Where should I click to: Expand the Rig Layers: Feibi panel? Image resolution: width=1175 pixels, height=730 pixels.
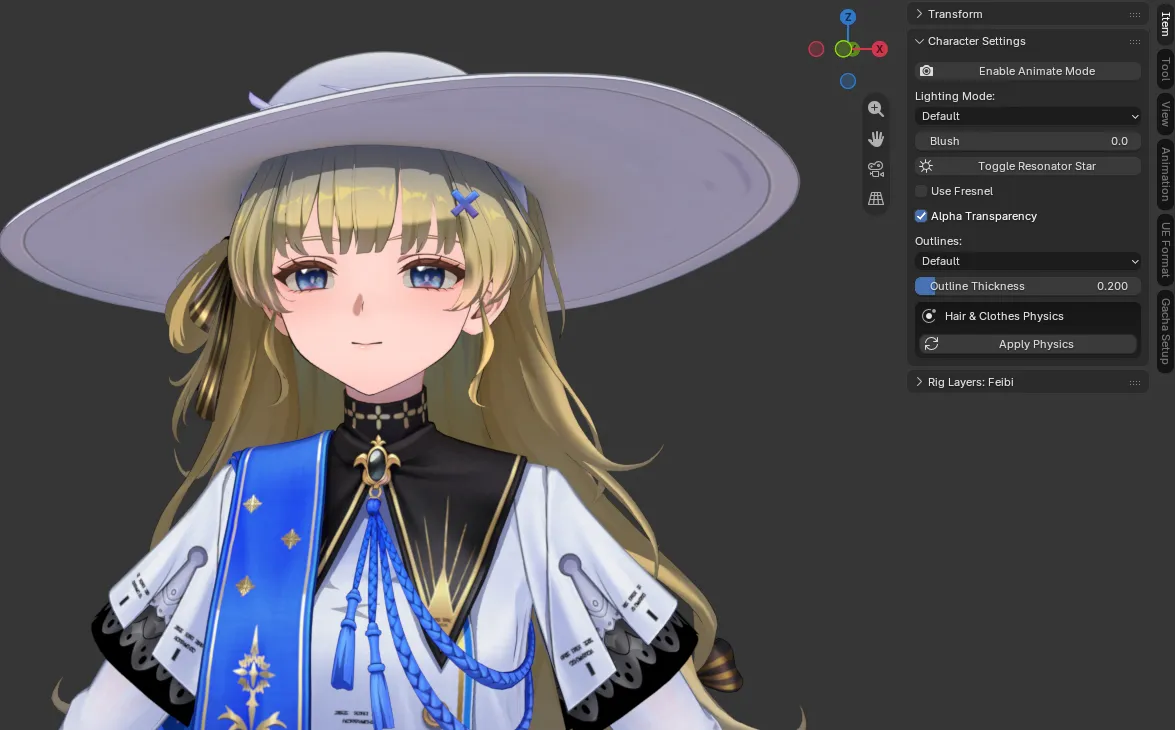click(x=919, y=382)
